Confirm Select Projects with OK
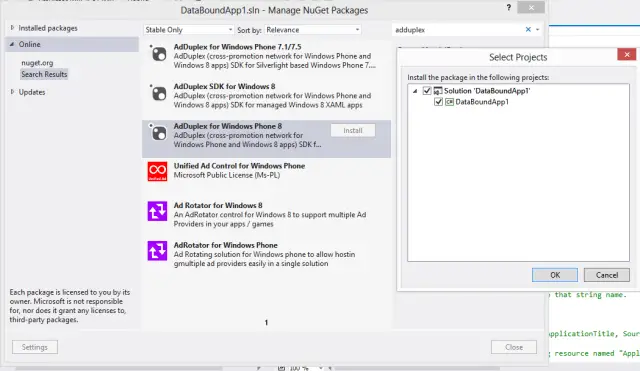The image size is (640, 371). tap(555, 275)
